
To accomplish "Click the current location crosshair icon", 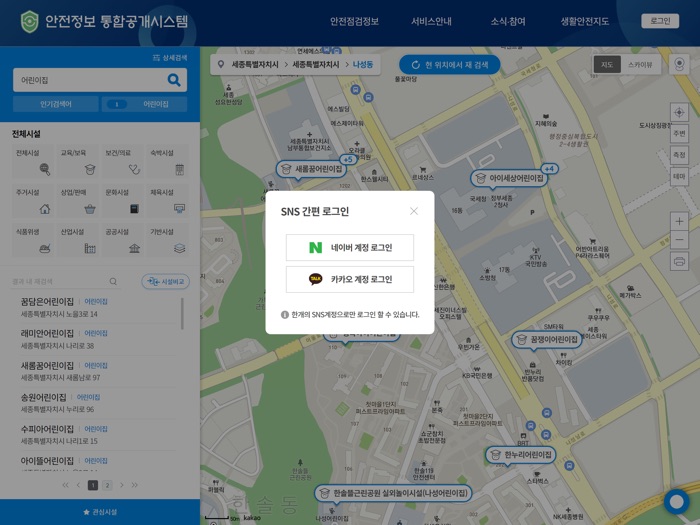I will click(679, 112).
